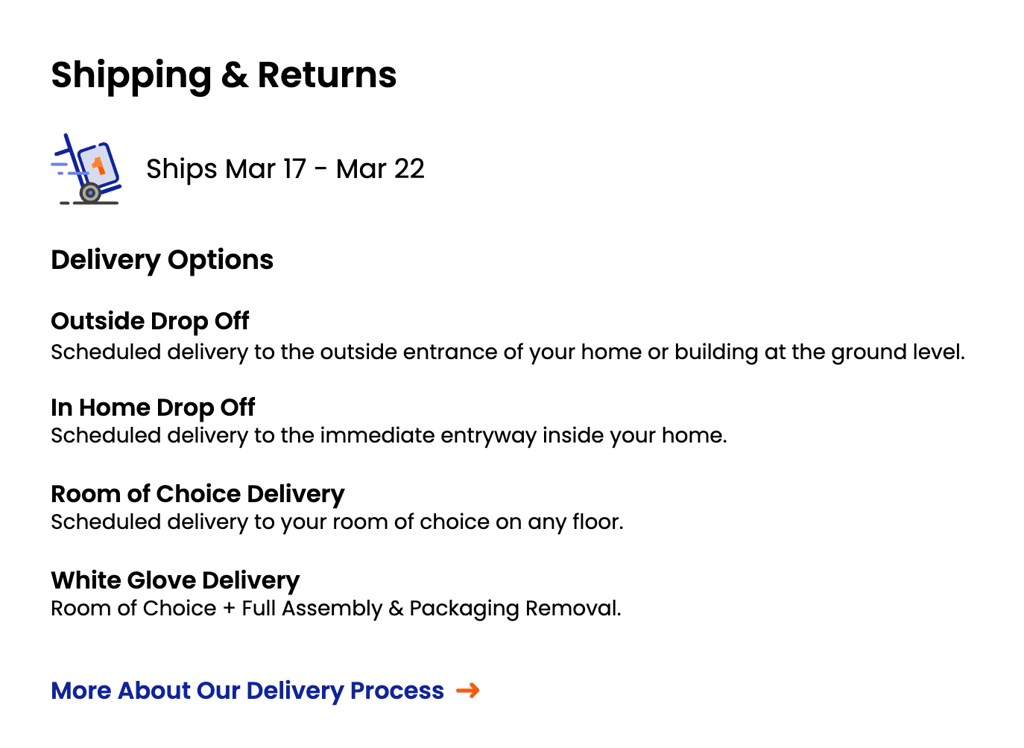
Task: Select the Room of Choice Delivery title
Action: tap(197, 494)
